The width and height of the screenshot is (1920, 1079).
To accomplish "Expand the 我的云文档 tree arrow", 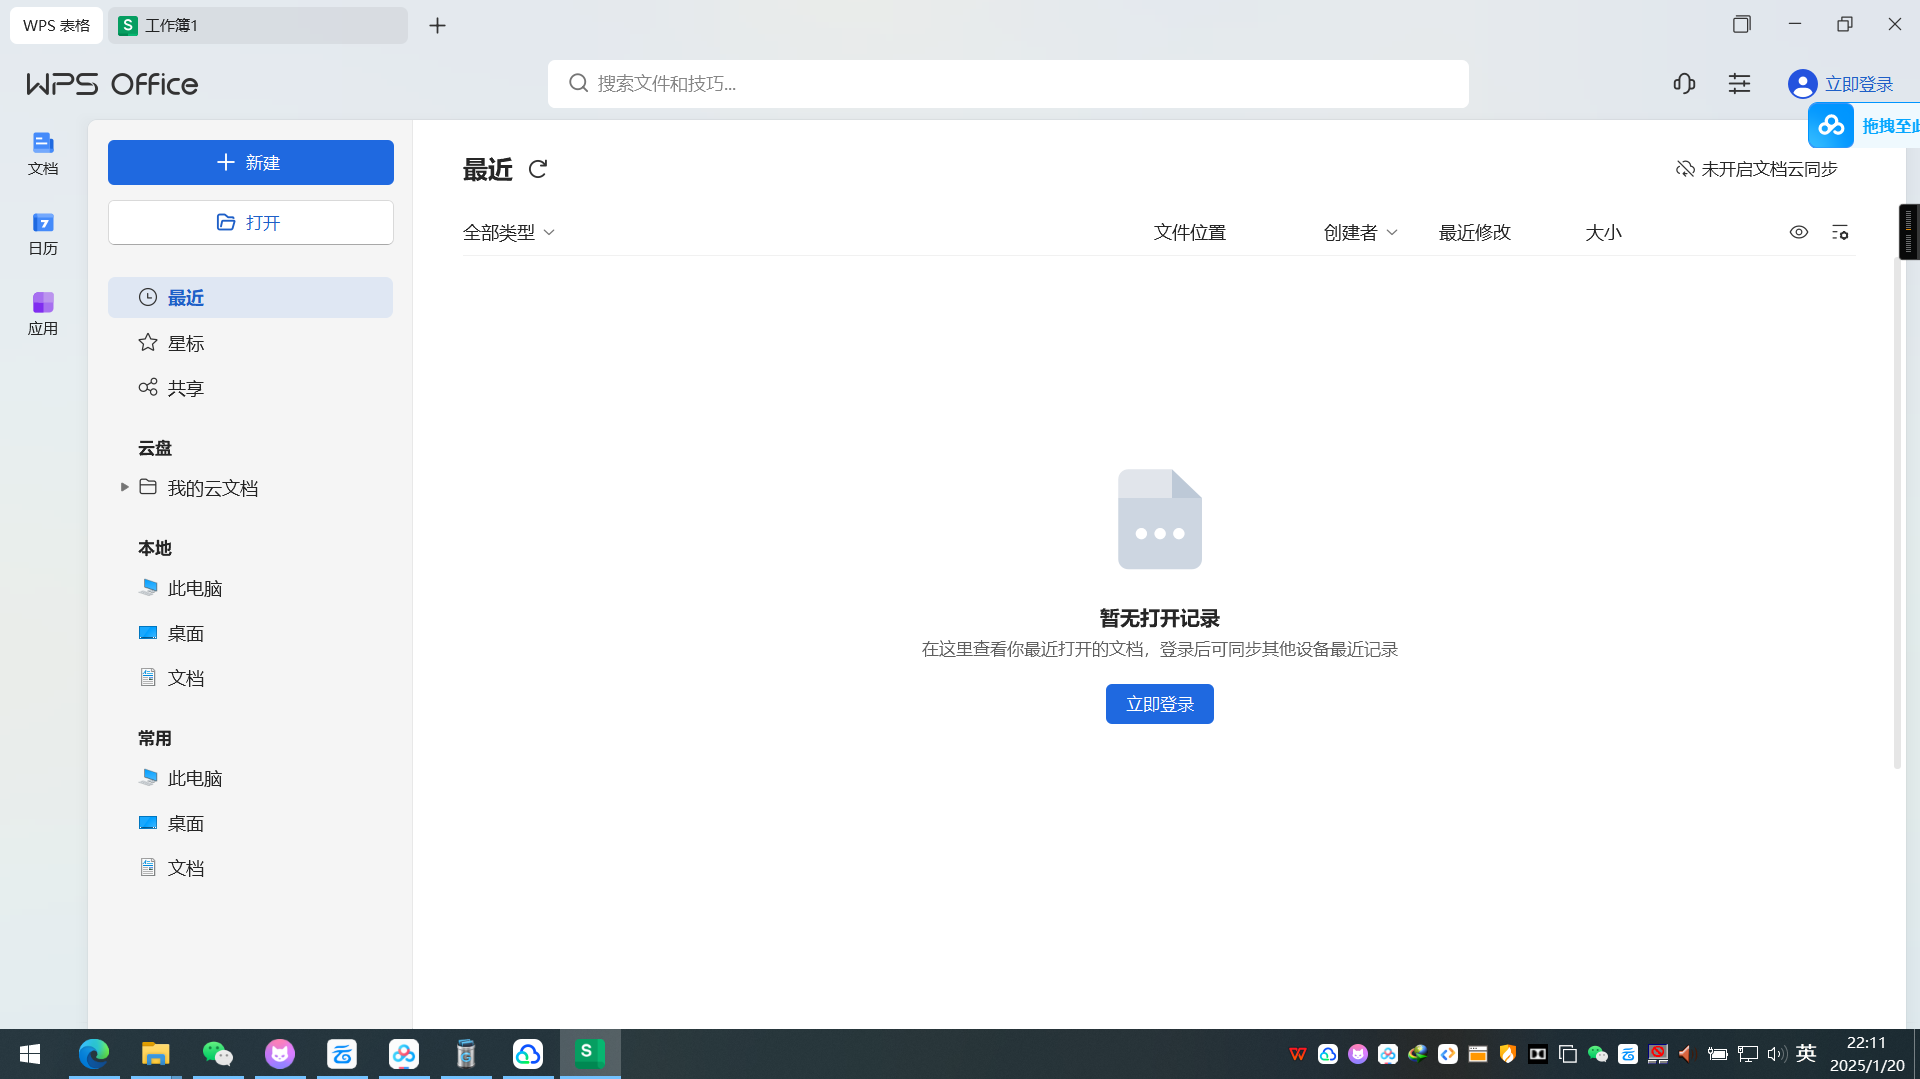I will (124, 487).
